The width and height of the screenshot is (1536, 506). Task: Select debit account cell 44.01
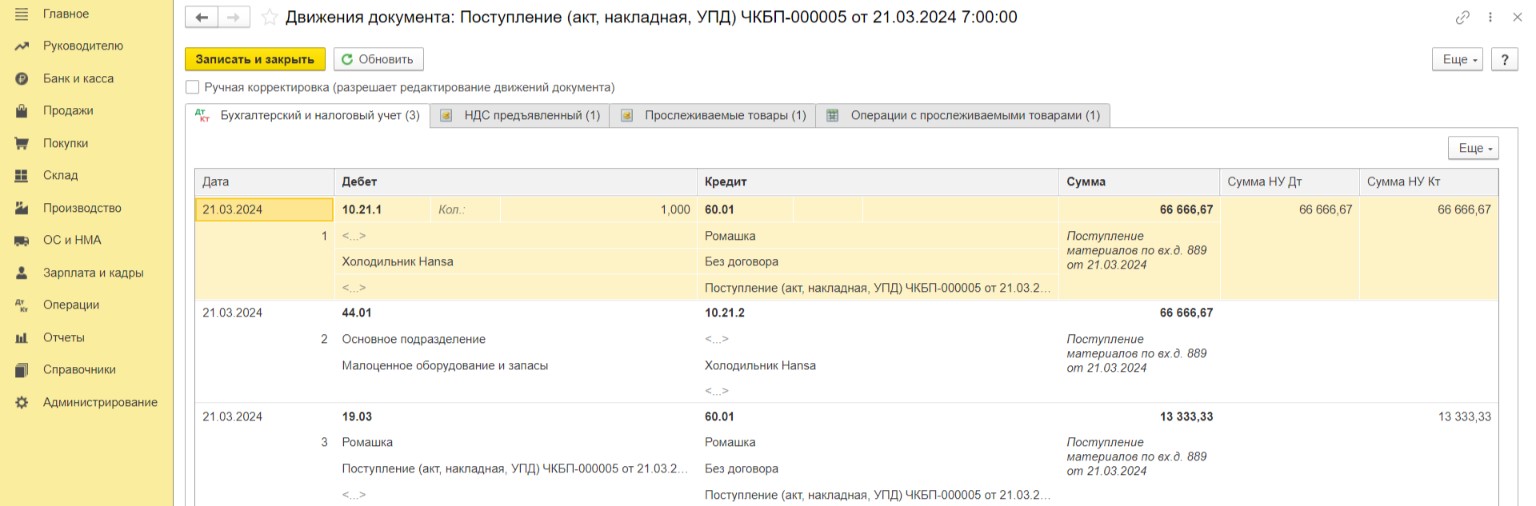pos(357,313)
